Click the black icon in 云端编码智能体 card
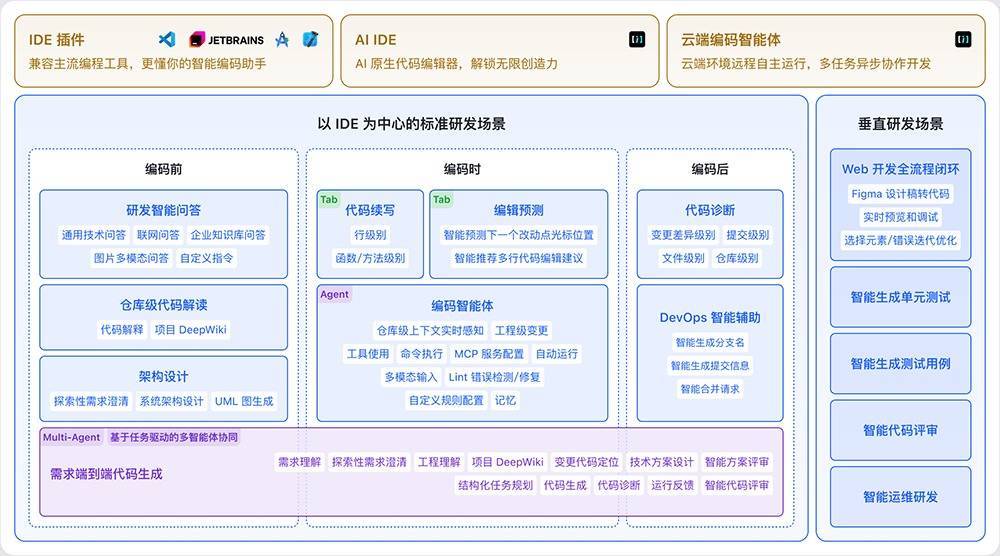This screenshot has width=1000, height=556. click(x=962, y=40)
